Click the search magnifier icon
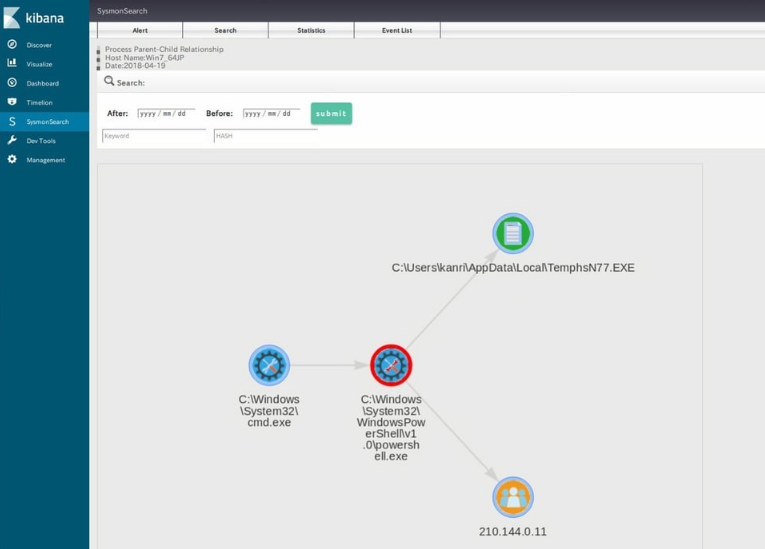This screenshot has height=549, width=765. click(110, 81)
